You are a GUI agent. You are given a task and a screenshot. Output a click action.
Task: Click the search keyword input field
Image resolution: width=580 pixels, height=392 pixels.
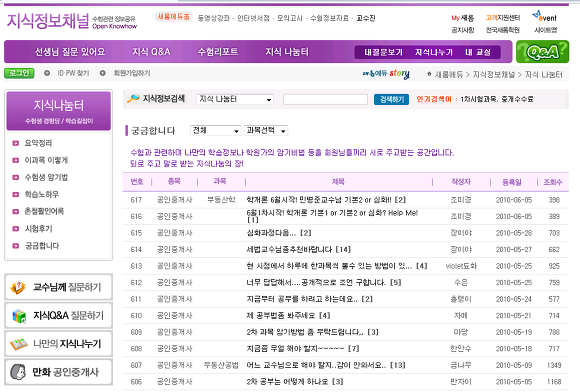[x=325, y=99]
